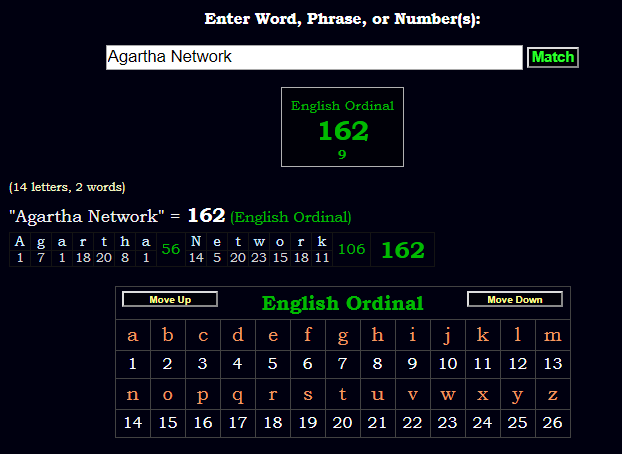
Task: Click the letter 'z' in the cipher chart
Action: (552, 394)
